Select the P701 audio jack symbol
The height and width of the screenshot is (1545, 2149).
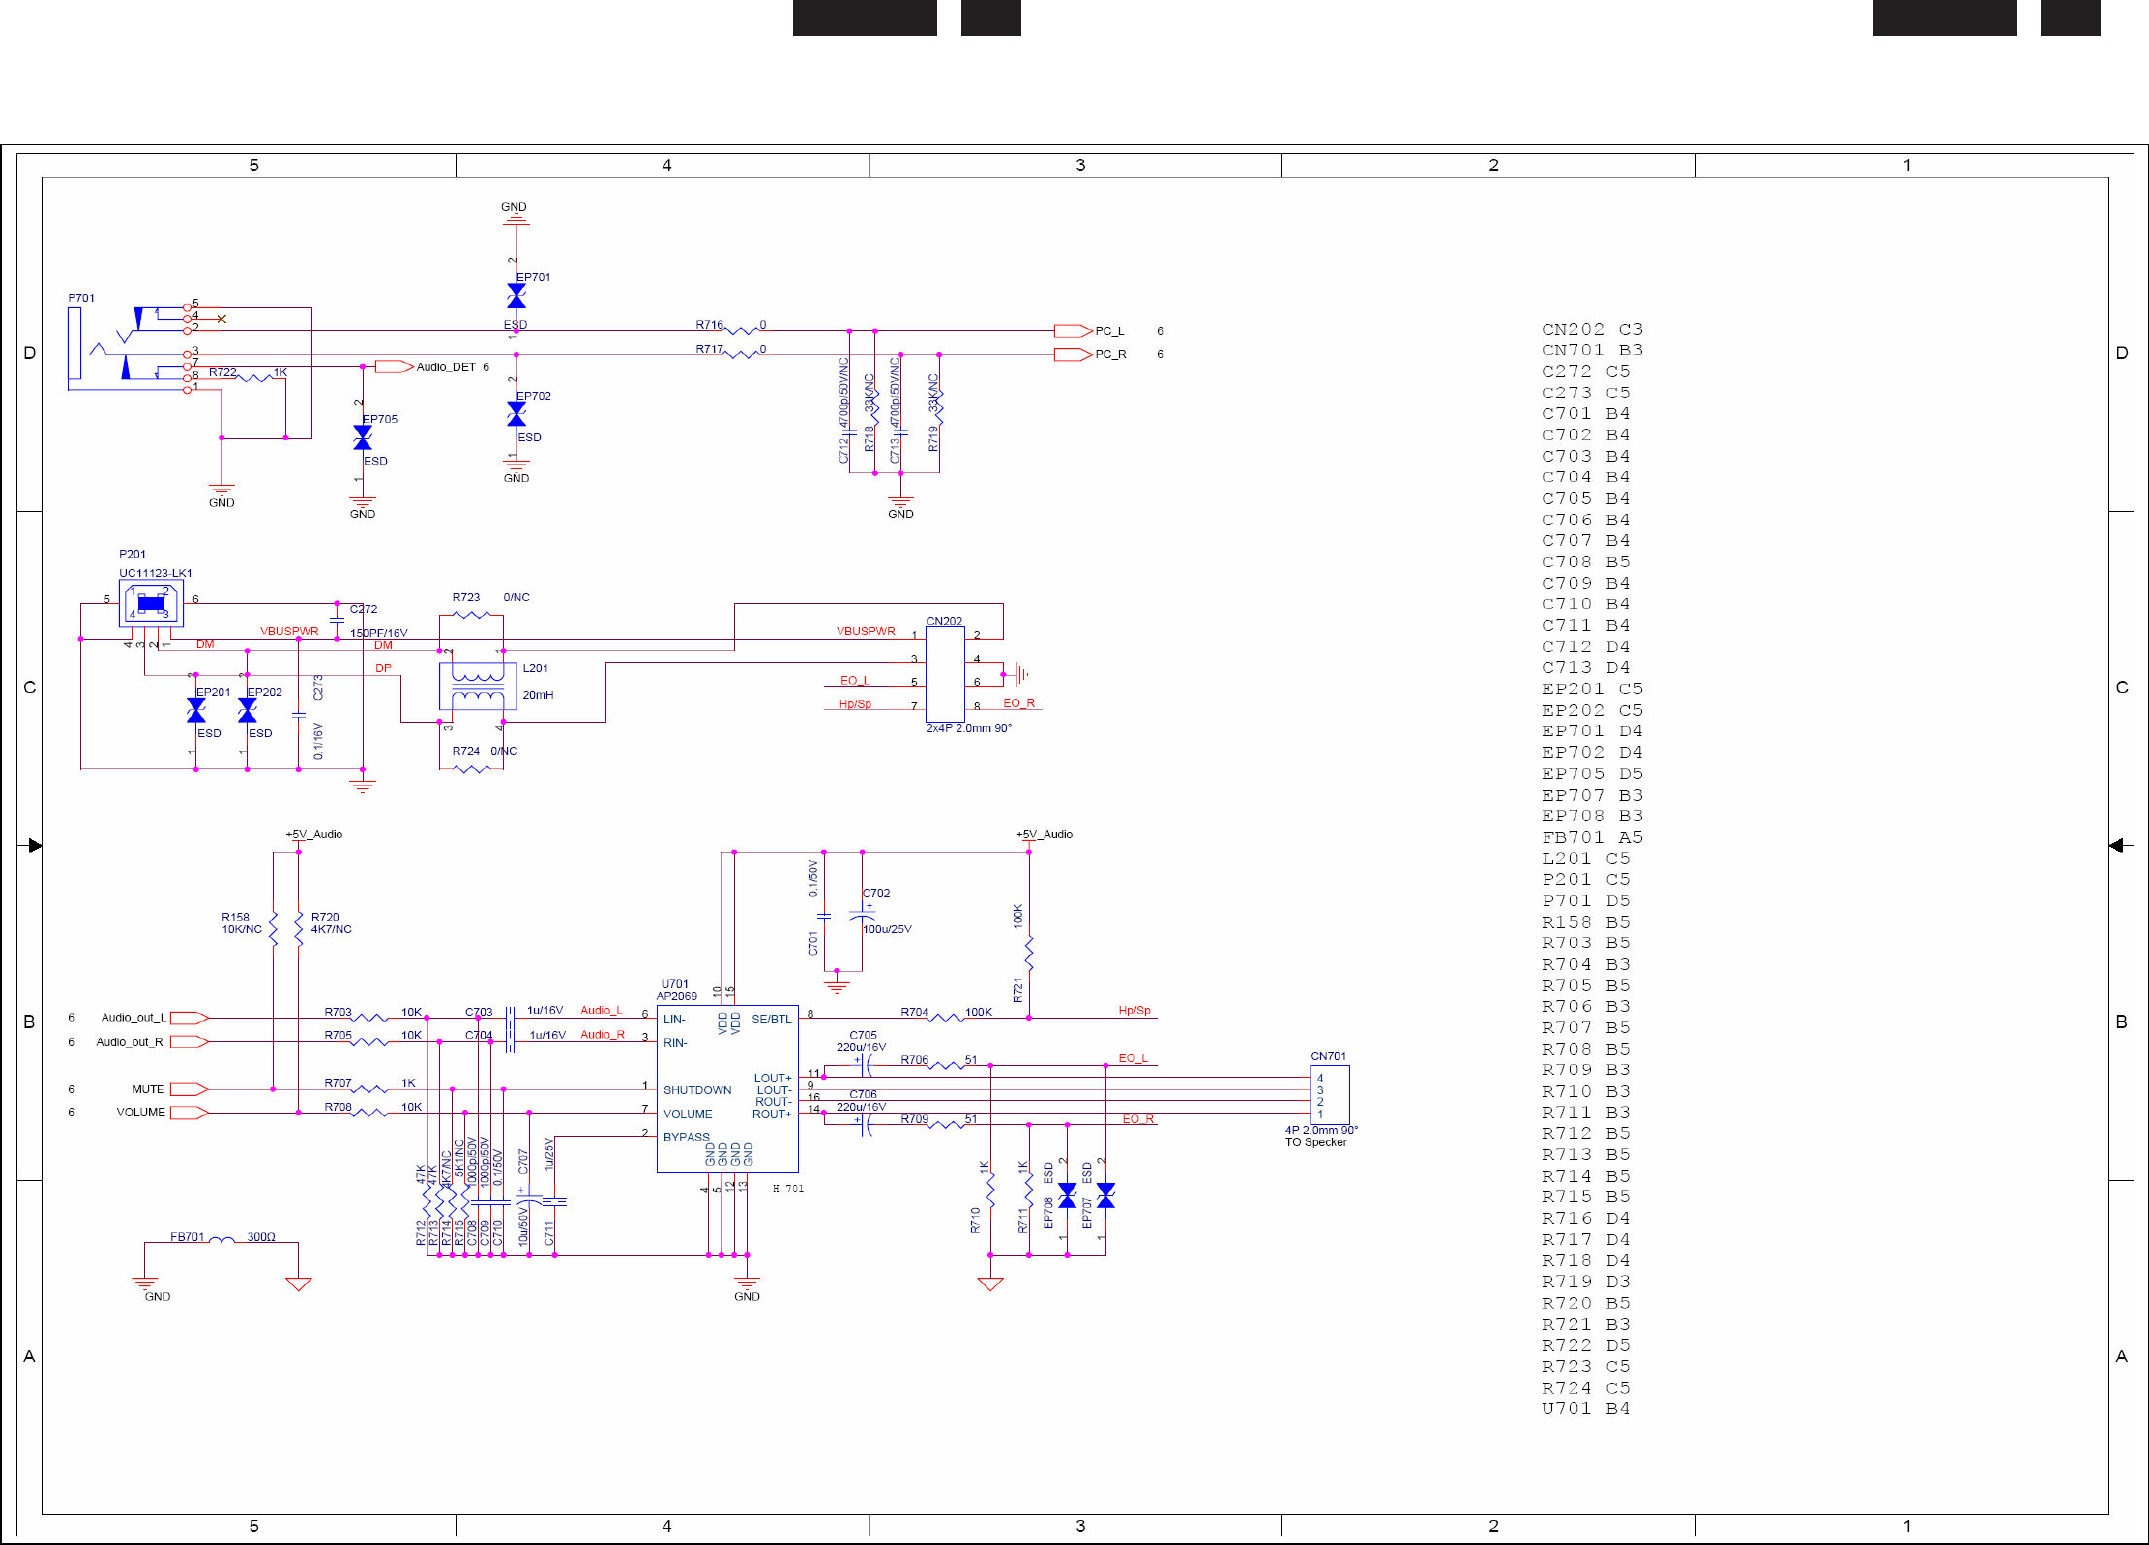pos(130,346)
